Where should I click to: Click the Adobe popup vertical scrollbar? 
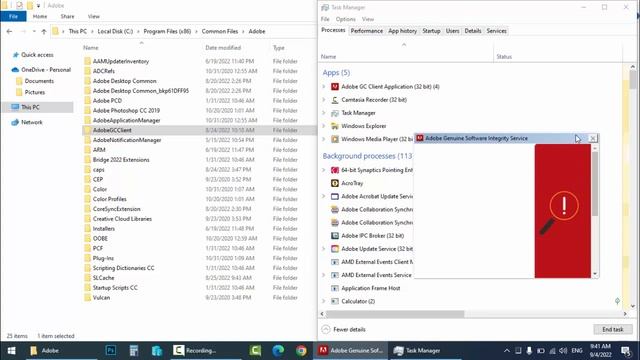[x=595, y=184]
